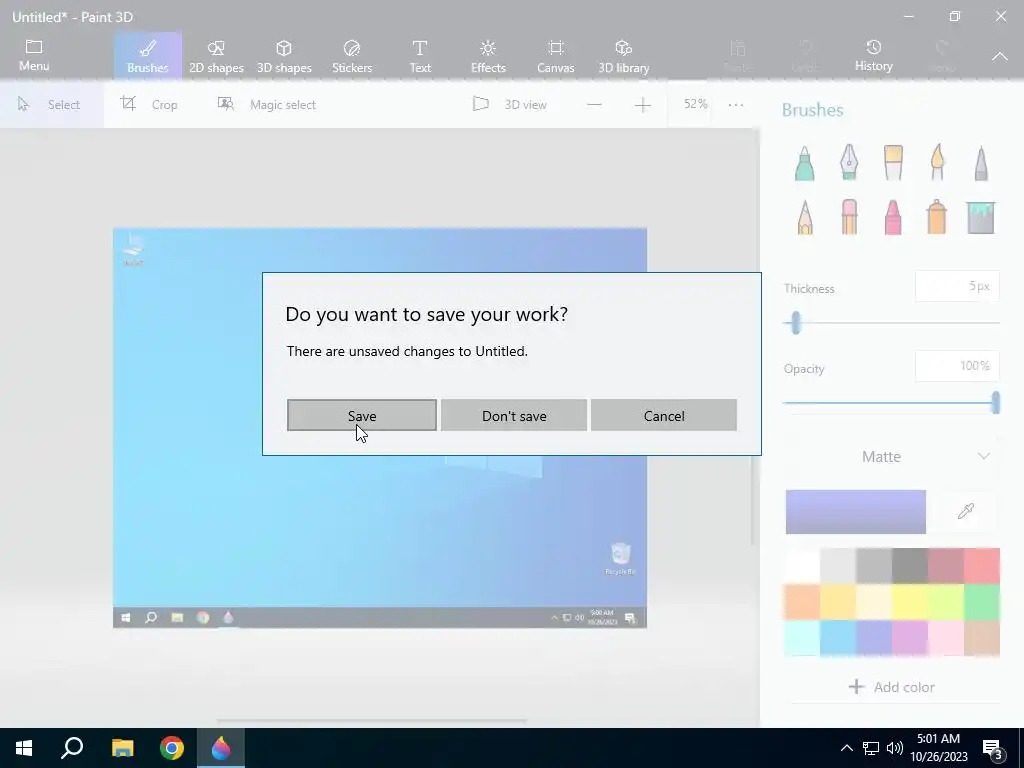Select the Oil brush
1024x768 pixels.
[893, 163]
